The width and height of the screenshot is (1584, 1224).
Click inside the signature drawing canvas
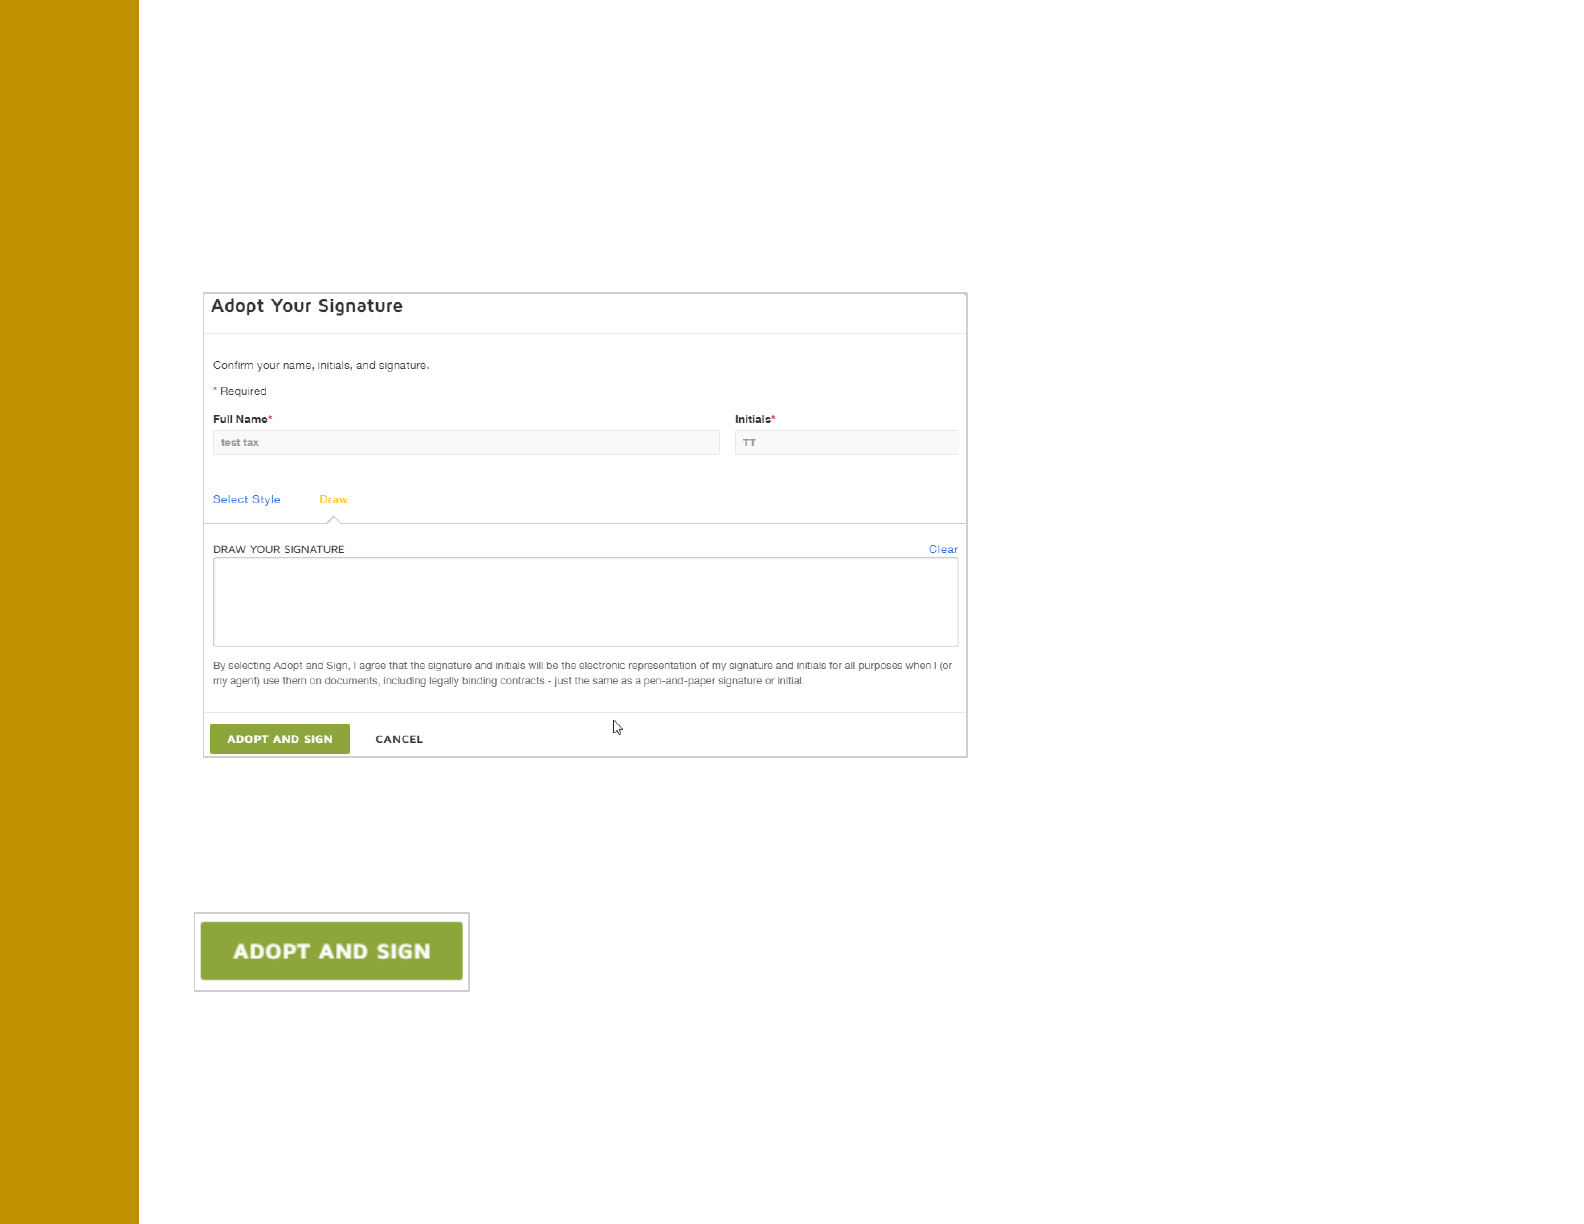[585, 602]
